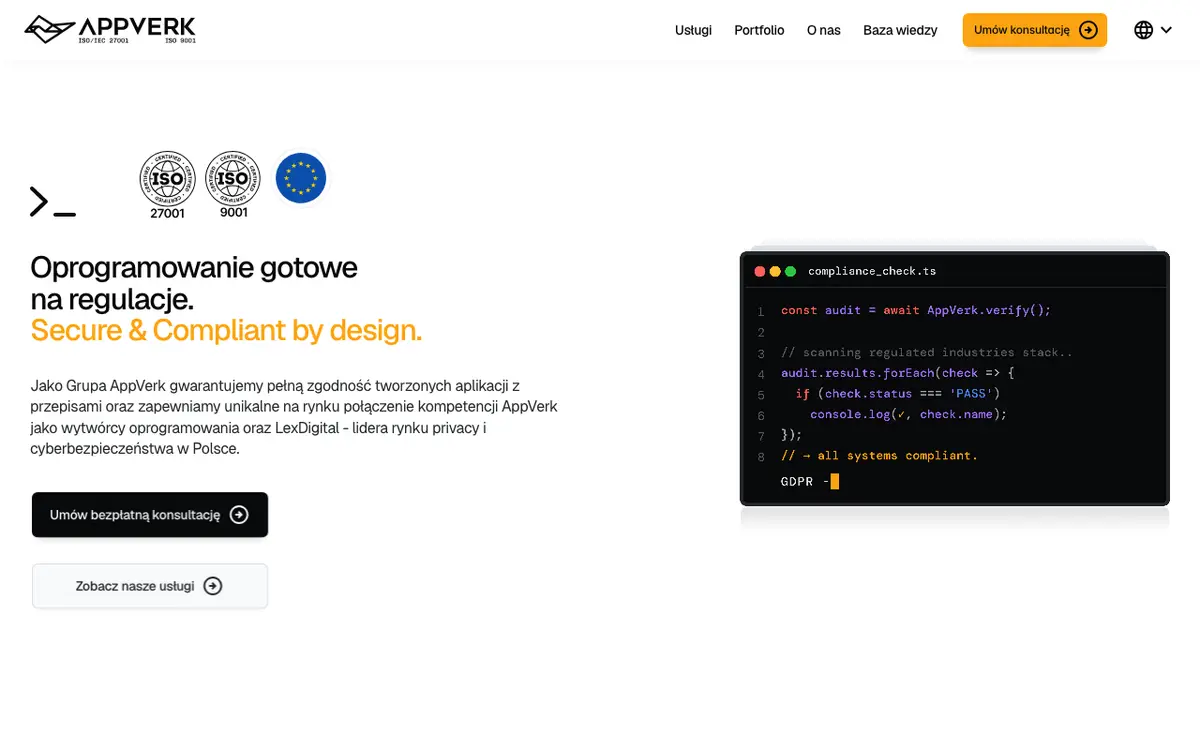Click the ISO 9001 certification badge

point(233,185)
